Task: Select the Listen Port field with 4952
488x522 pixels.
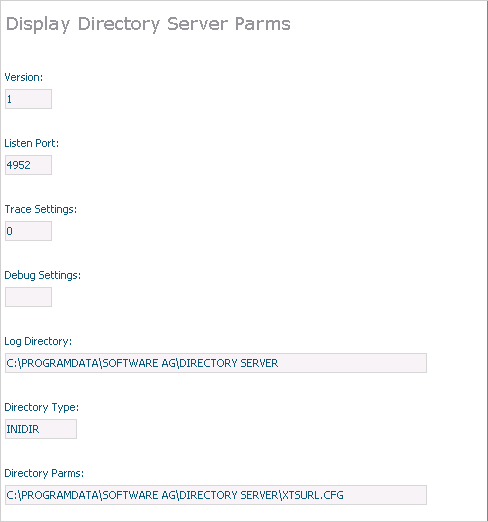Action: coord(28,165)
